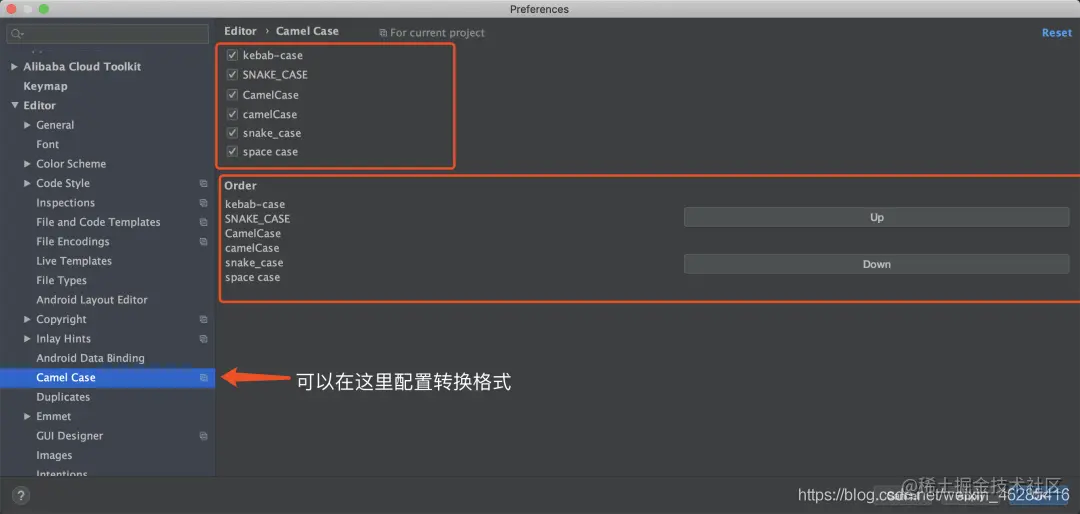Uncheck the snake_case checkbox
The height and width of the screenshot is (514, 1080).
click(x=232, y=133)
